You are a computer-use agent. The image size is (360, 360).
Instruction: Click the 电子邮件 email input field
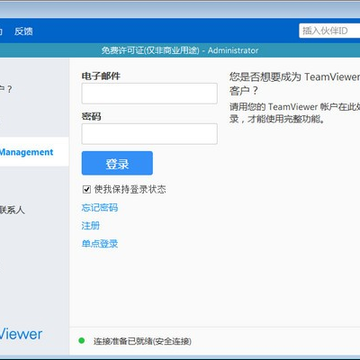[149, 93]
